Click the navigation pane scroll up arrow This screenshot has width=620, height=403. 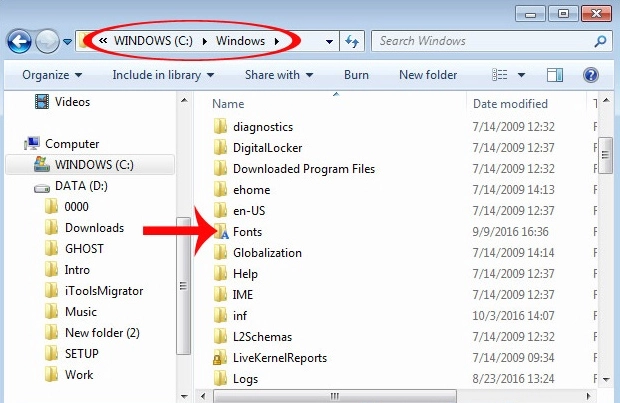coord(184,100)
